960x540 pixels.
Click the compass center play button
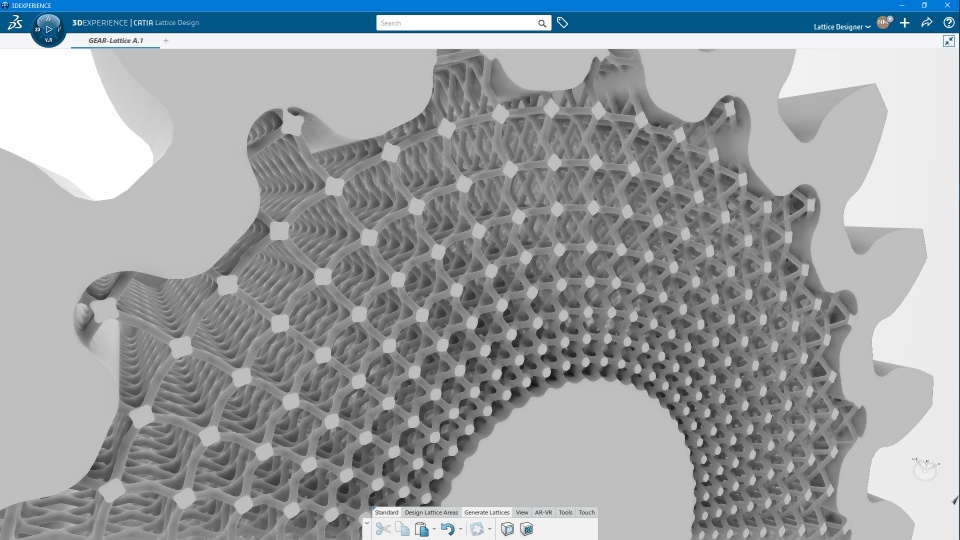pyautogui.click(x=48, y=29)
